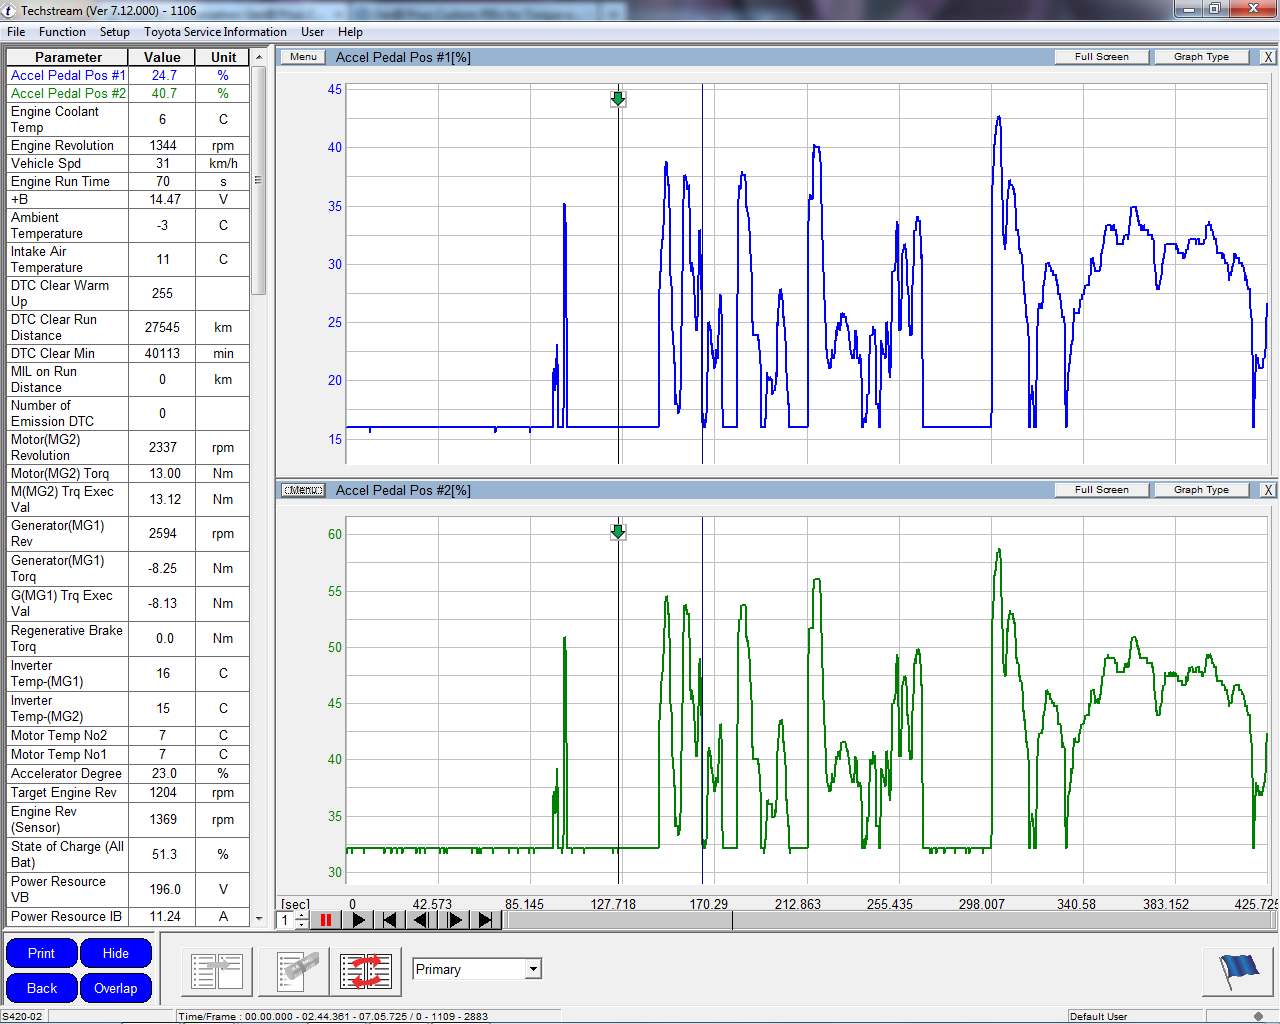Select the Accel Pedal Pos #2 parameter row
The width and height of the screenshot is (1280, 1024).
(128, 93)
